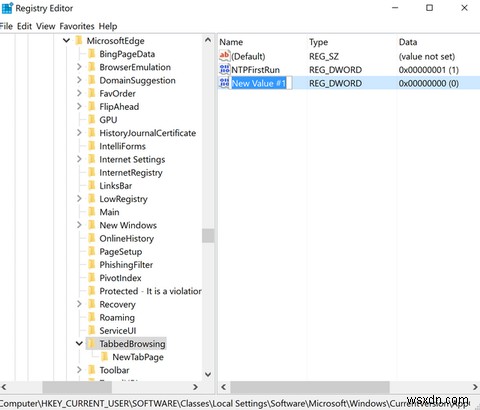
Task: Open the File menu
Action: tap(6, 26)
